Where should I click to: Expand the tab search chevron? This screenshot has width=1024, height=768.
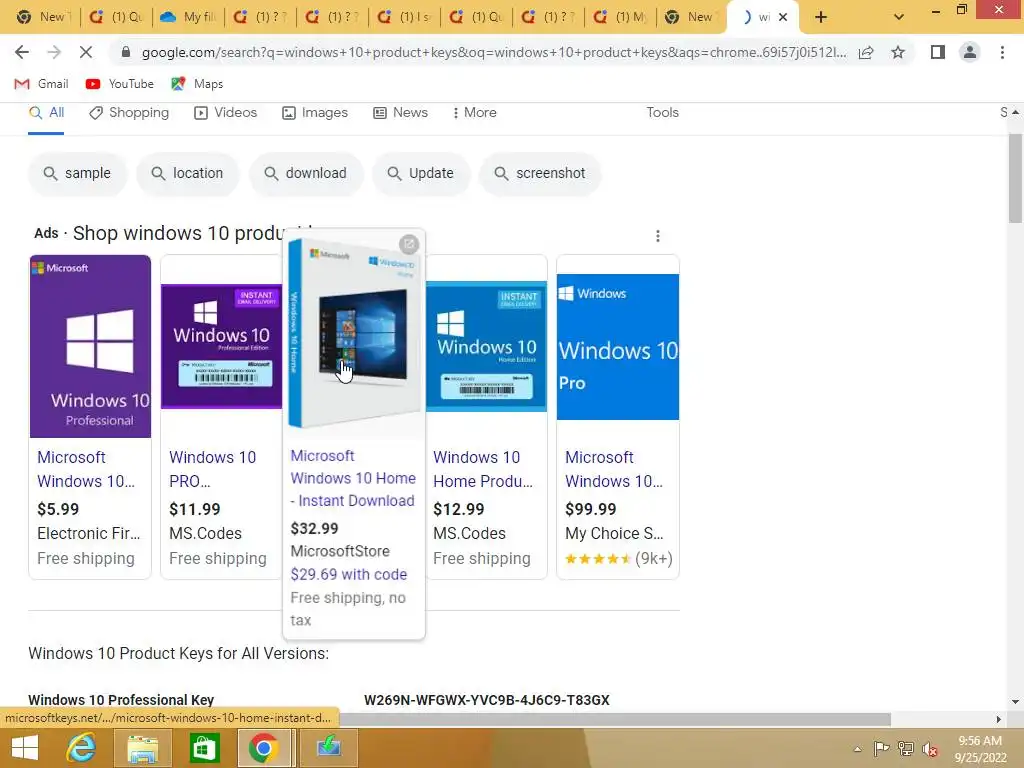point(899,17)
